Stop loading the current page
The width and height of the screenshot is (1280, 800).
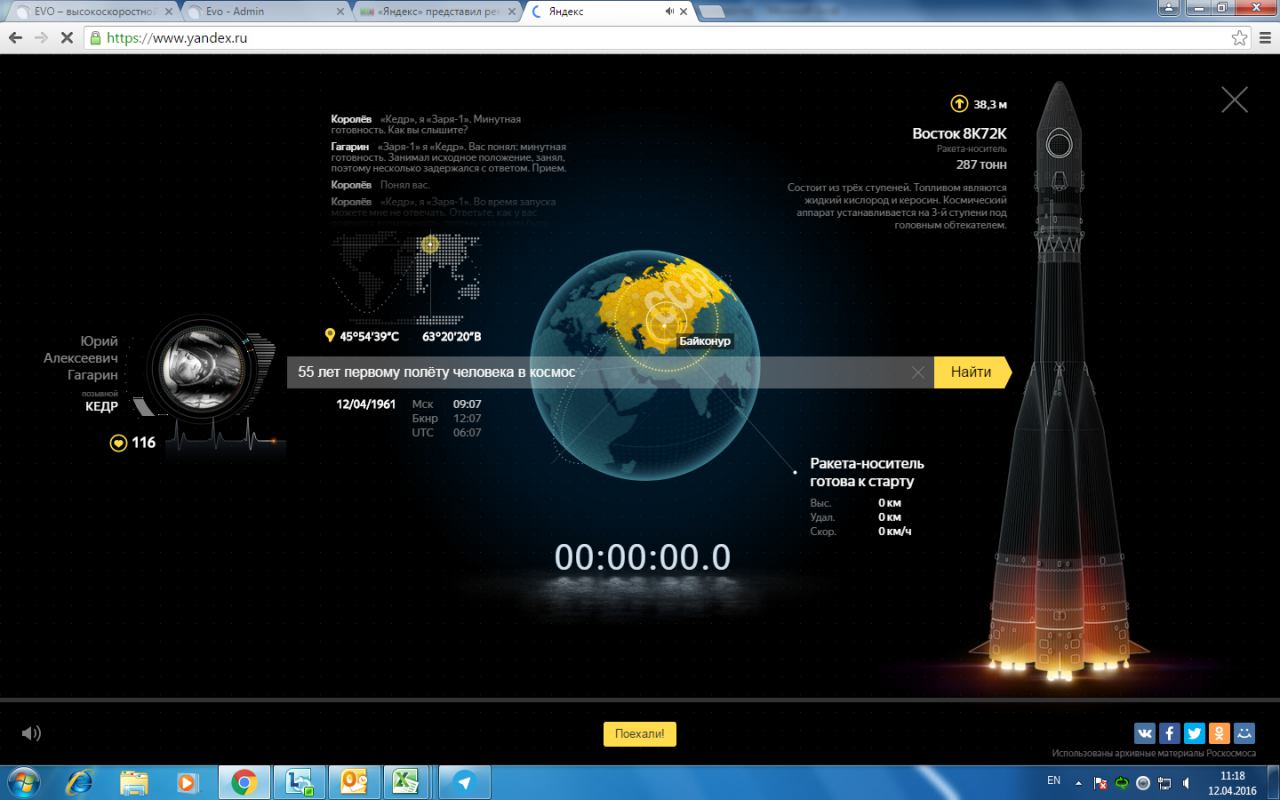tap(66, 38)
